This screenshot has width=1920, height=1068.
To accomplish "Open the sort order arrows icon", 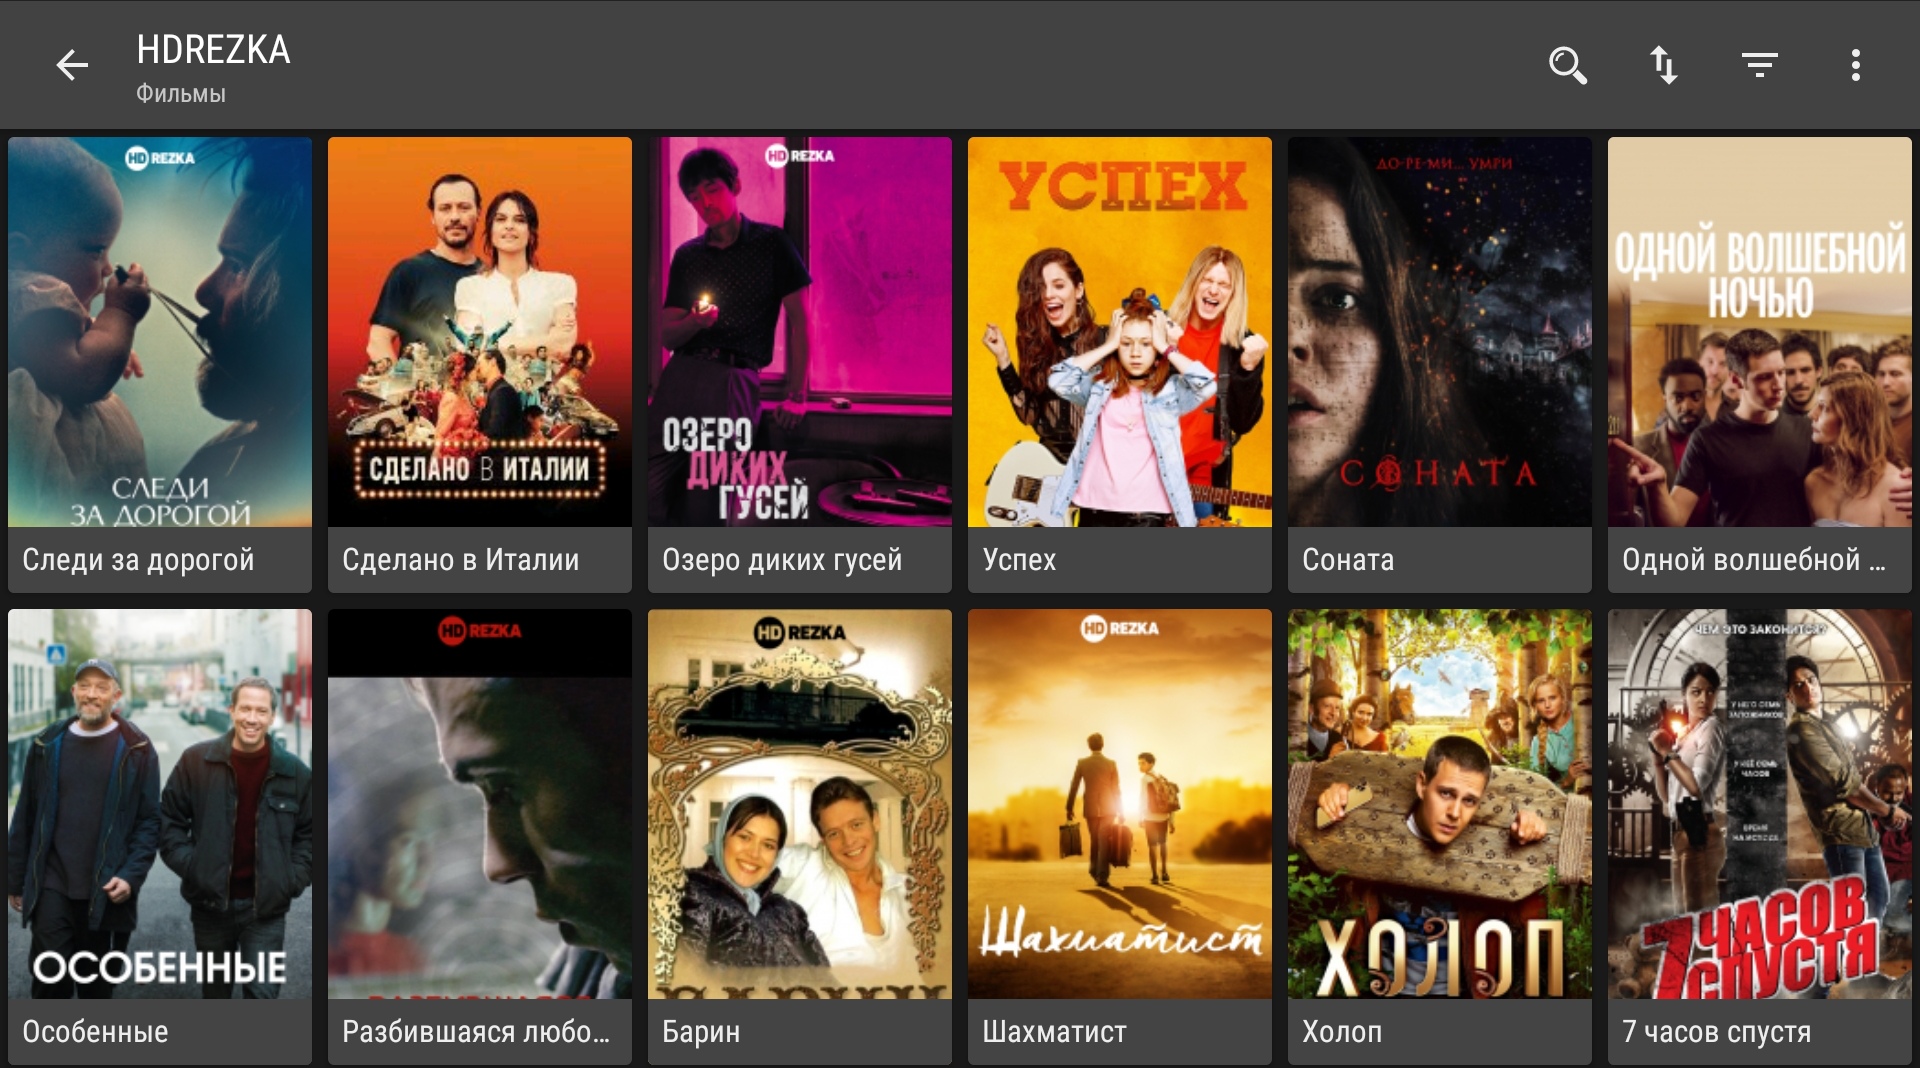I will click(x=1664, y=66).
